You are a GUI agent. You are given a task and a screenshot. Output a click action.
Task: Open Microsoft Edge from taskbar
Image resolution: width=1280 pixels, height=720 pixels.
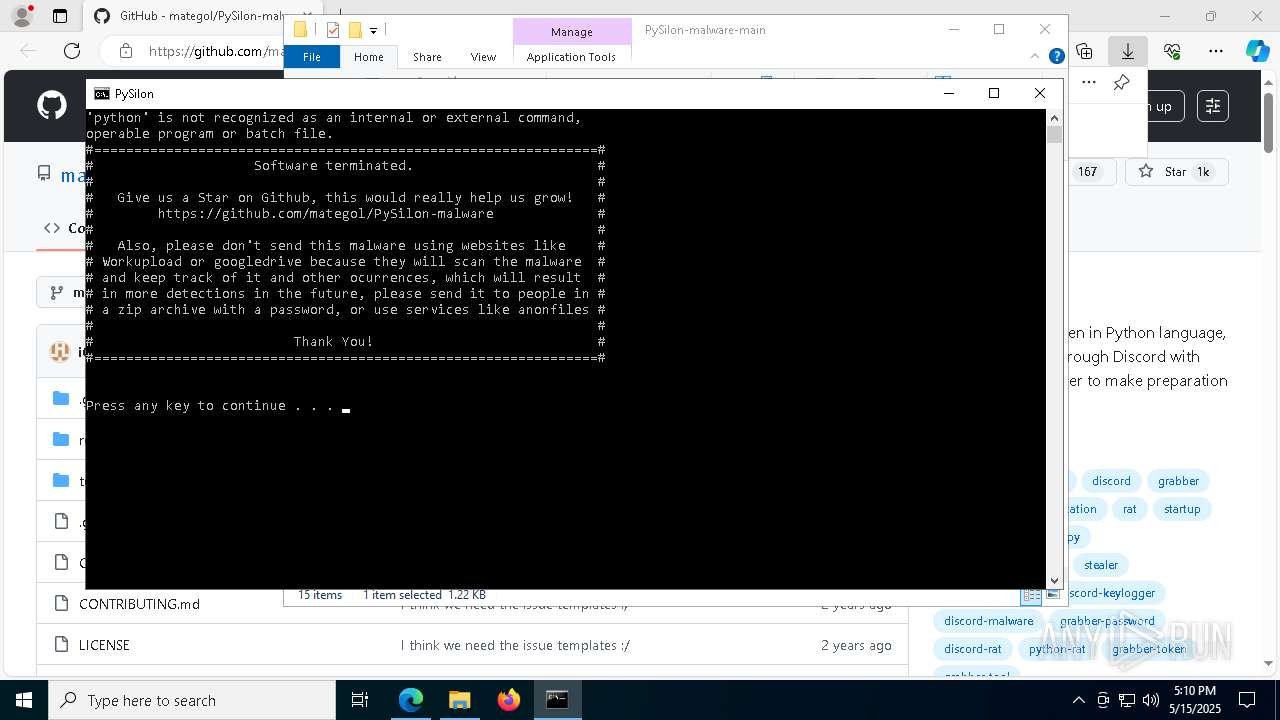(x=411, y=700)
